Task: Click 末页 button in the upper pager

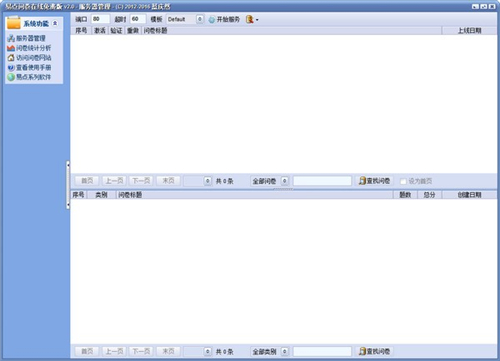Action: click(x=168, y=181)
